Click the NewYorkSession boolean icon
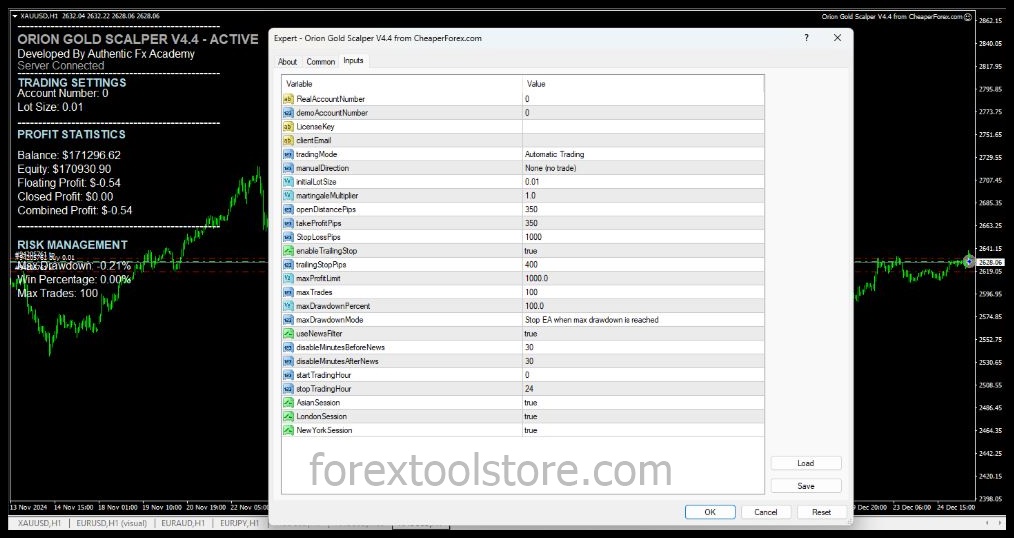Viewport: 1014px width, 538px height. [288, 430]
